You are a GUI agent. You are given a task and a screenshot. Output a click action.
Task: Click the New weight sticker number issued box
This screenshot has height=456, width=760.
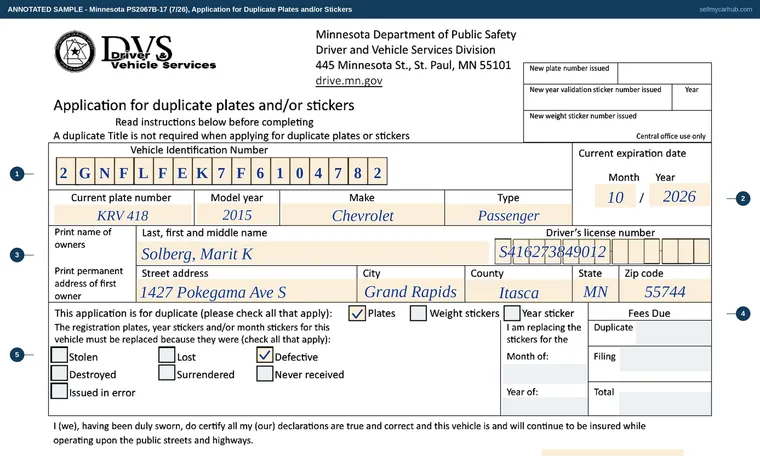617,126
